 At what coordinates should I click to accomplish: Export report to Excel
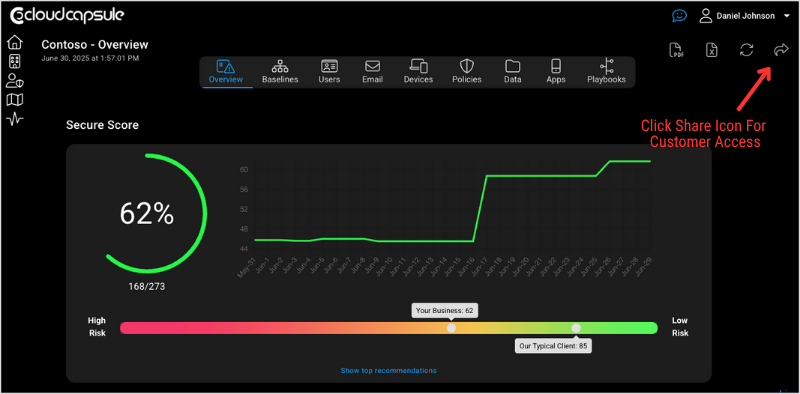[x=712, y=50]
